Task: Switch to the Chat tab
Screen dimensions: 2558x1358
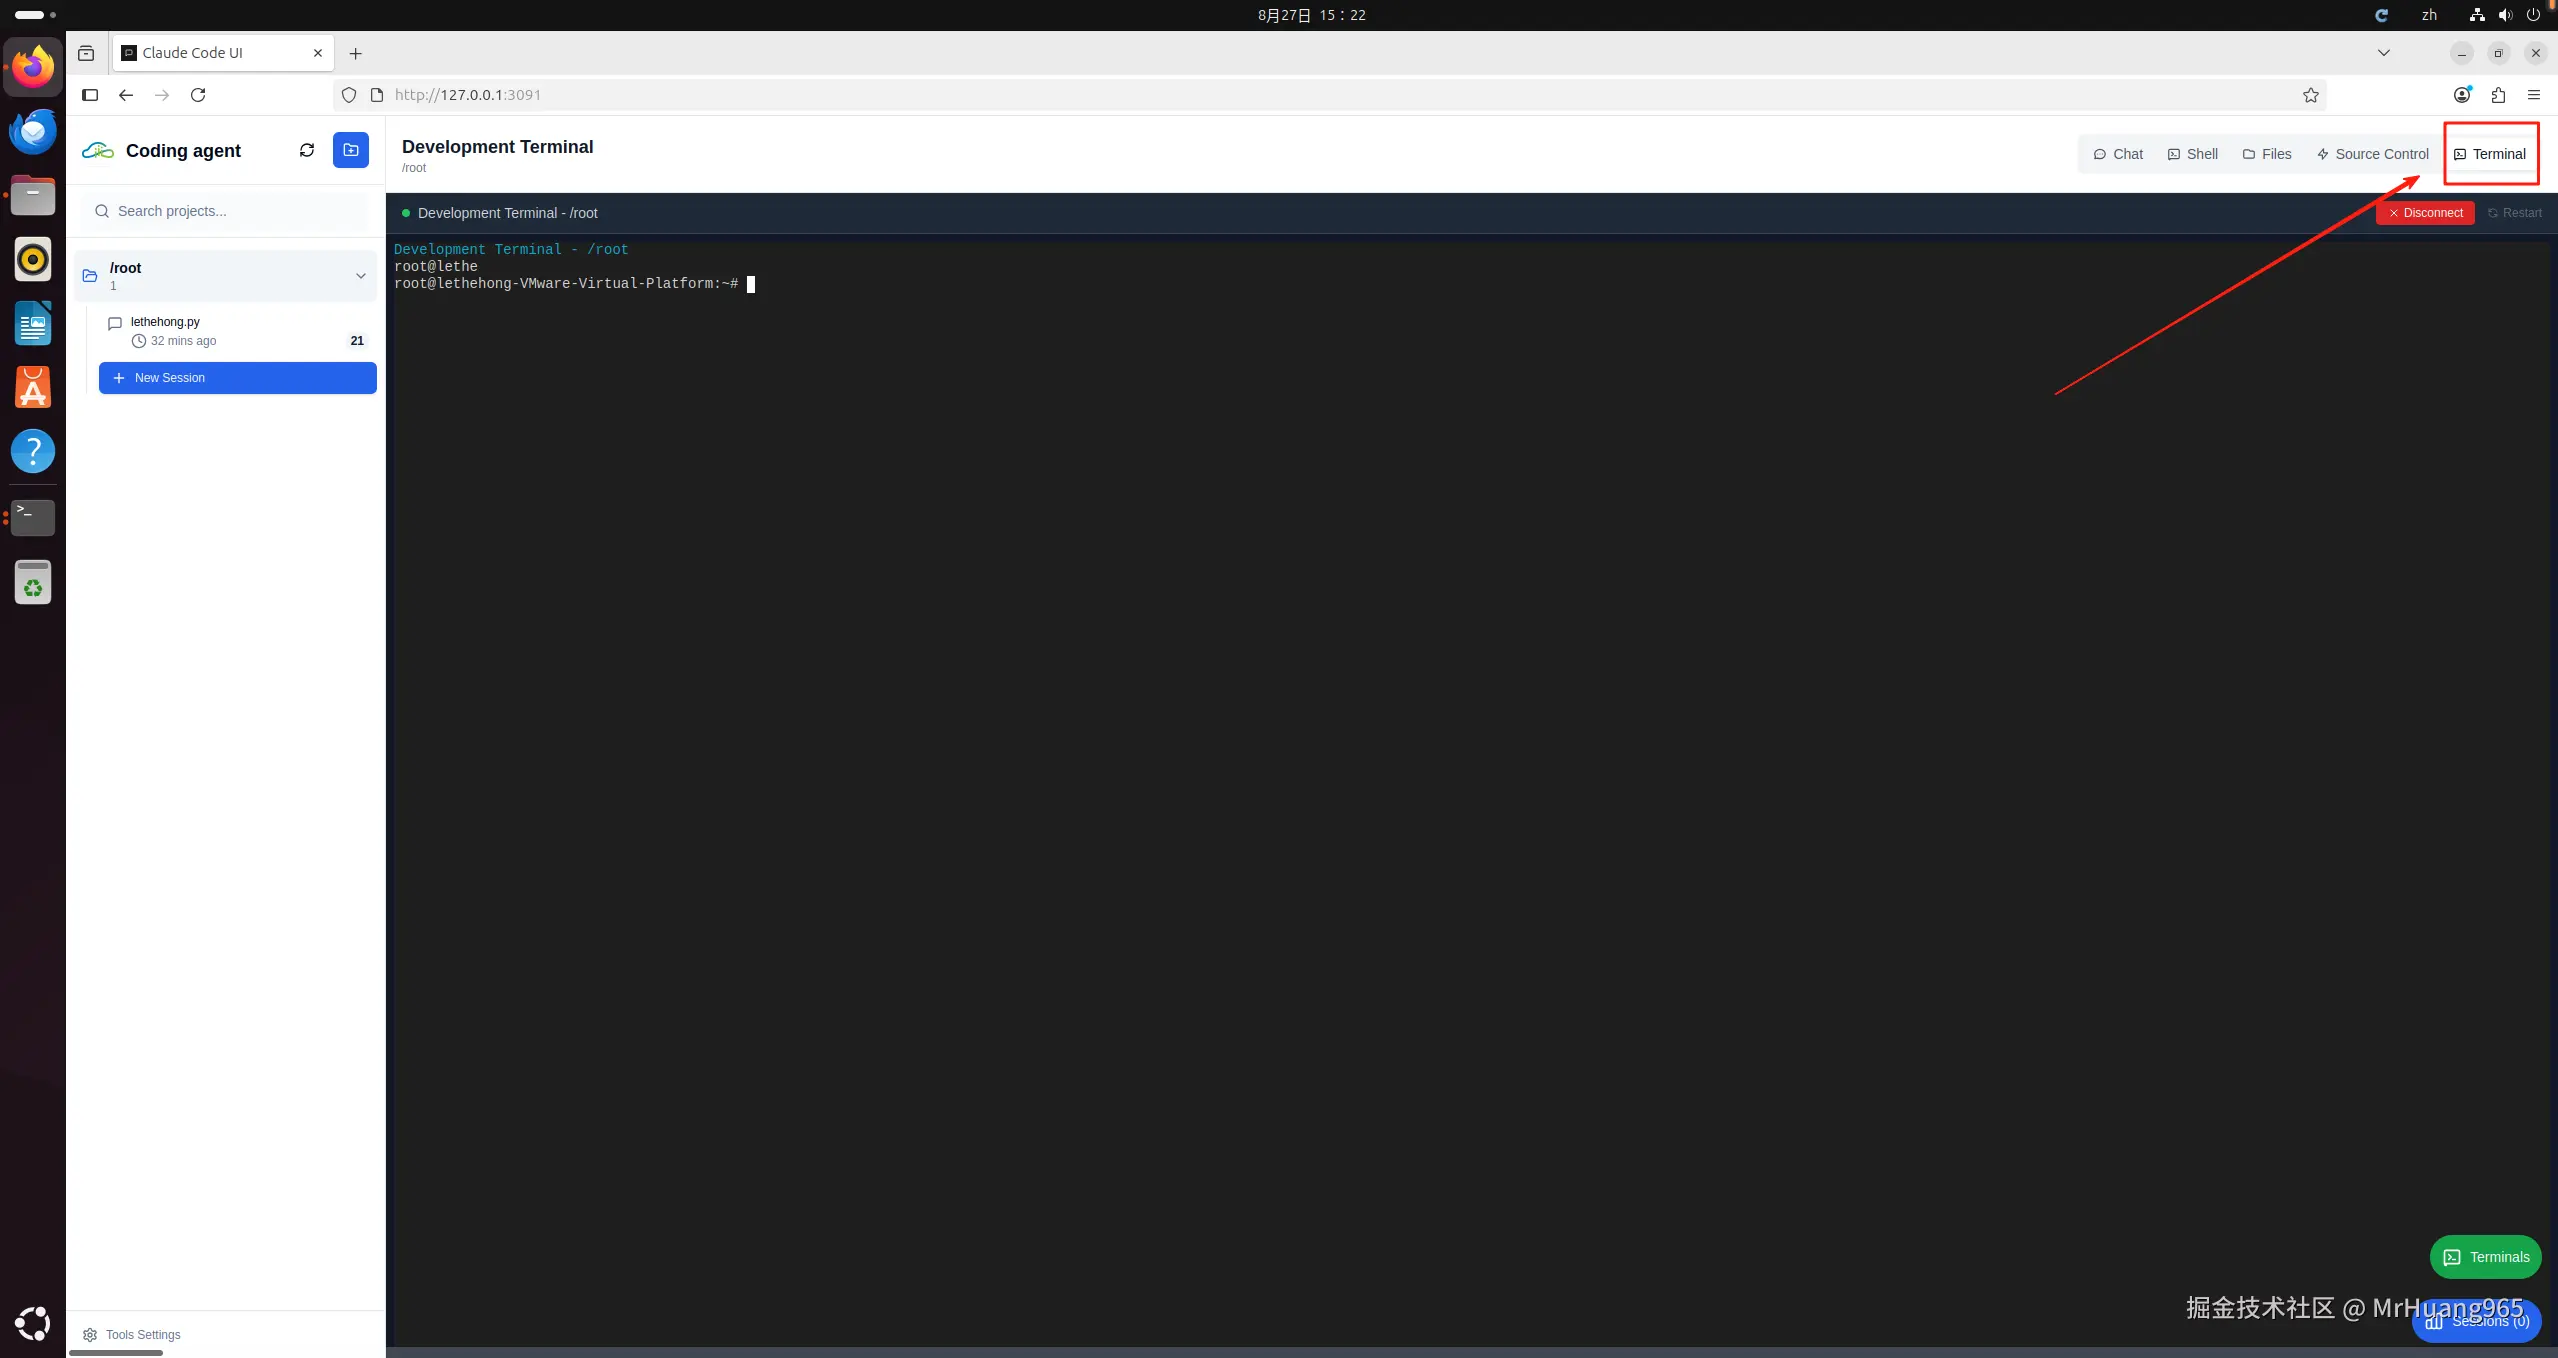Action: point(2117,154)
